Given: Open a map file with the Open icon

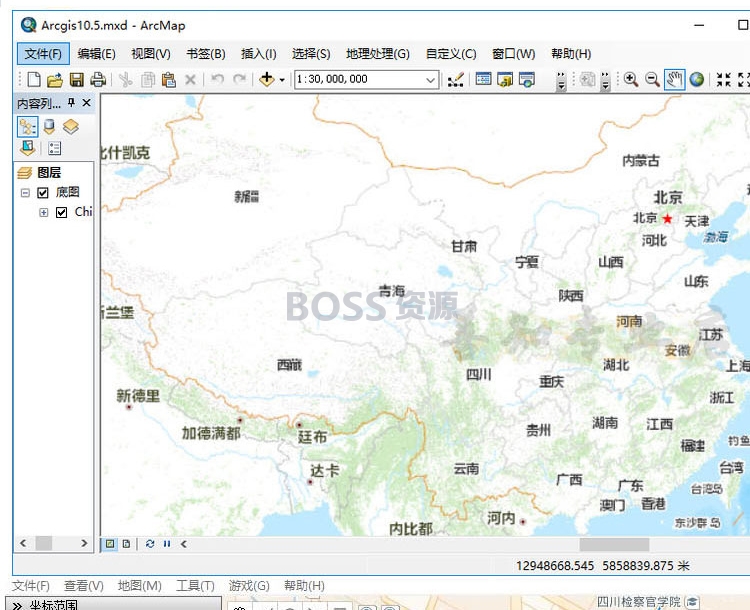Looking at the screenshot, I should [55, 79].
